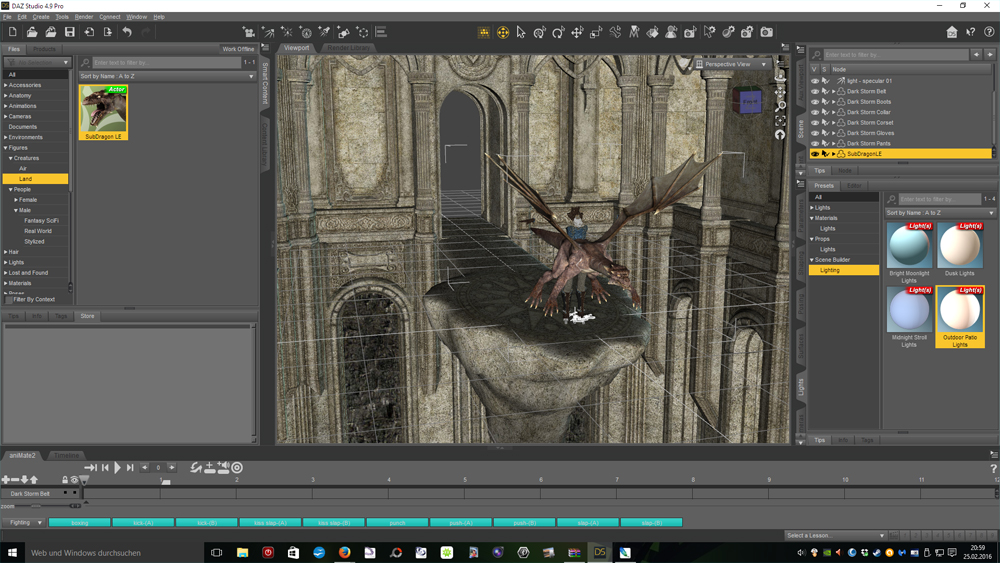1000x563 pixels.
Task: Create a new scene with New icon
Action: coord(12,33)
